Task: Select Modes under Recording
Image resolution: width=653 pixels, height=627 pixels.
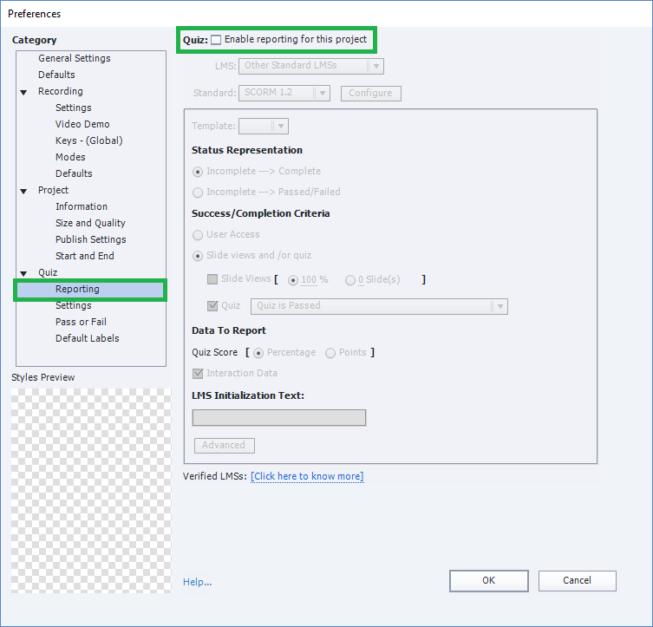Action: click(x=70, y=157)
